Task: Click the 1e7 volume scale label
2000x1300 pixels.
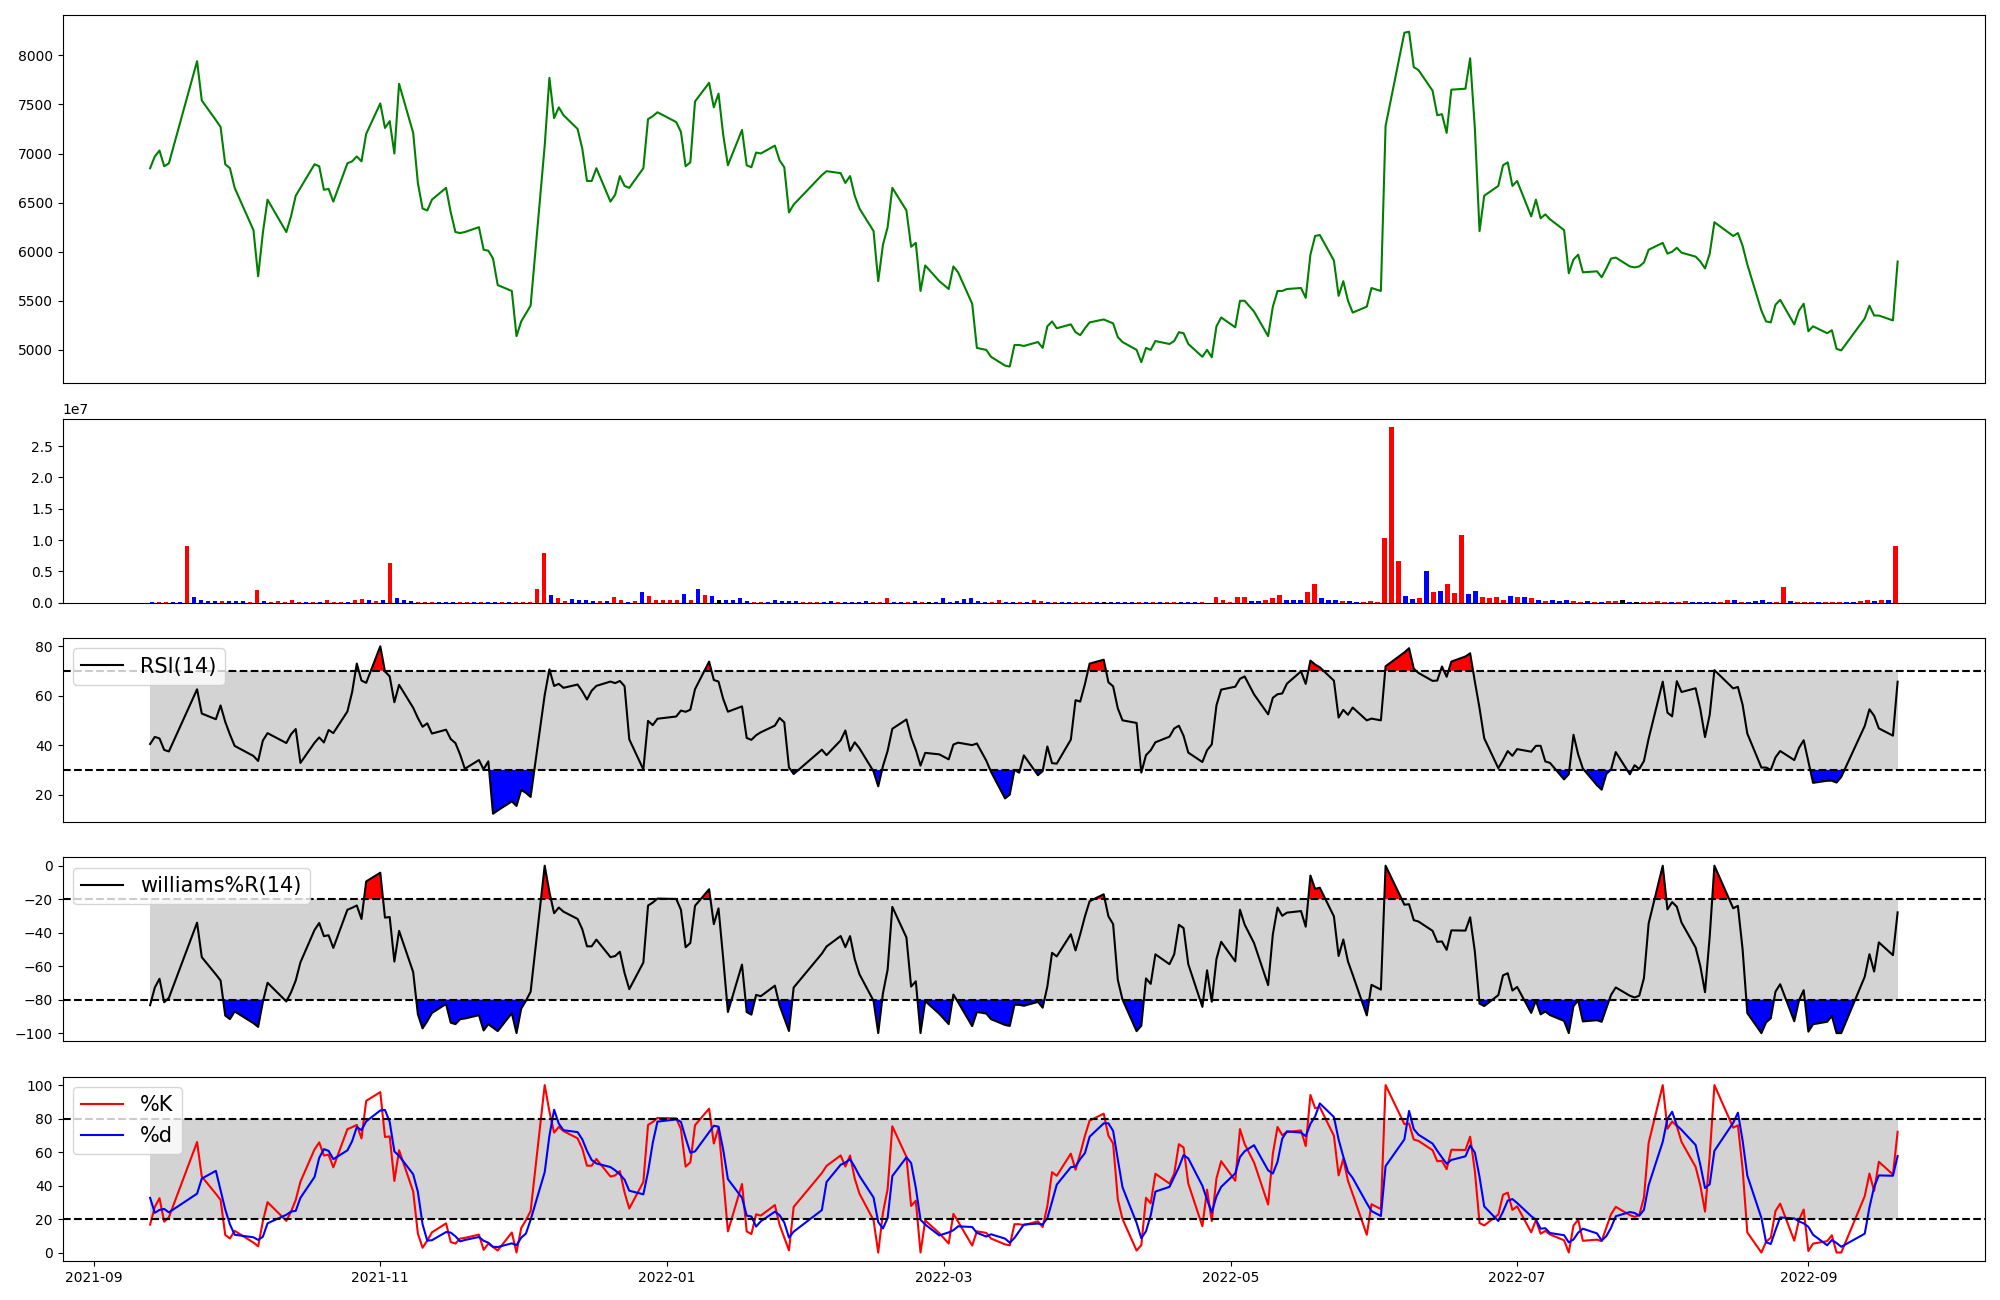Action: coord(75,409)
